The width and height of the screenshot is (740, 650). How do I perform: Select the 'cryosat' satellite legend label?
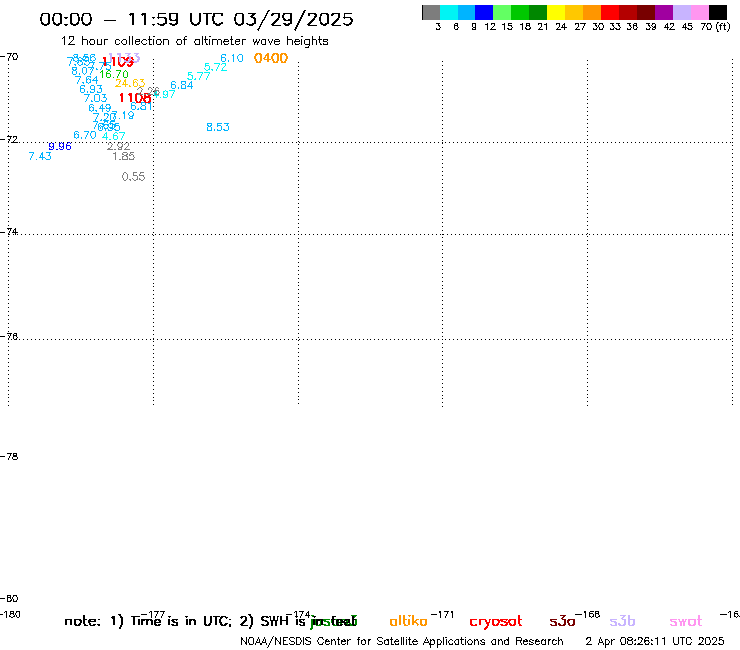click(496, 622)
